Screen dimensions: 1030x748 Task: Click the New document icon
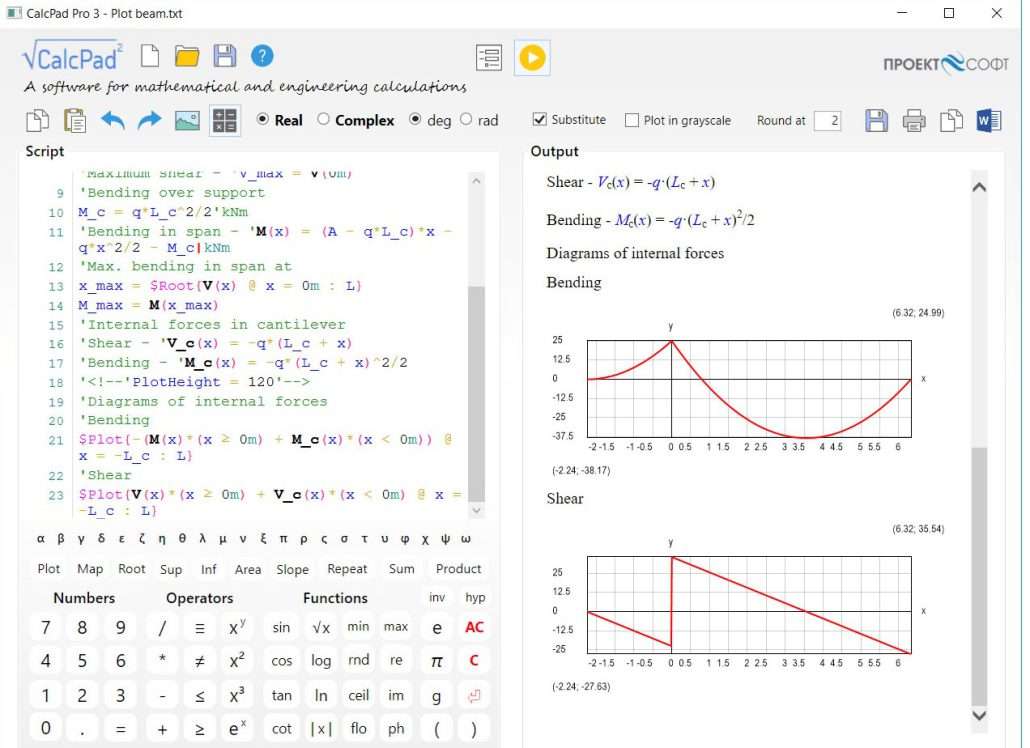point(150,56)
